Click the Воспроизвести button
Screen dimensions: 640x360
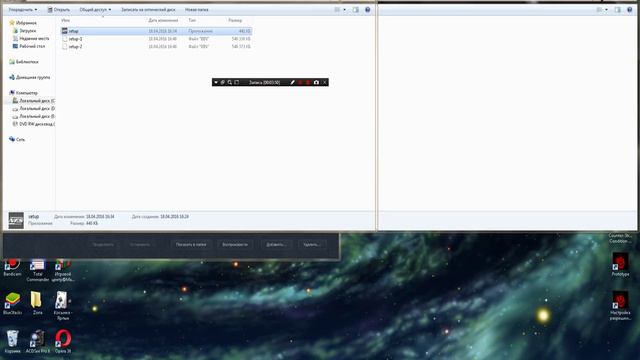(235, 244)
